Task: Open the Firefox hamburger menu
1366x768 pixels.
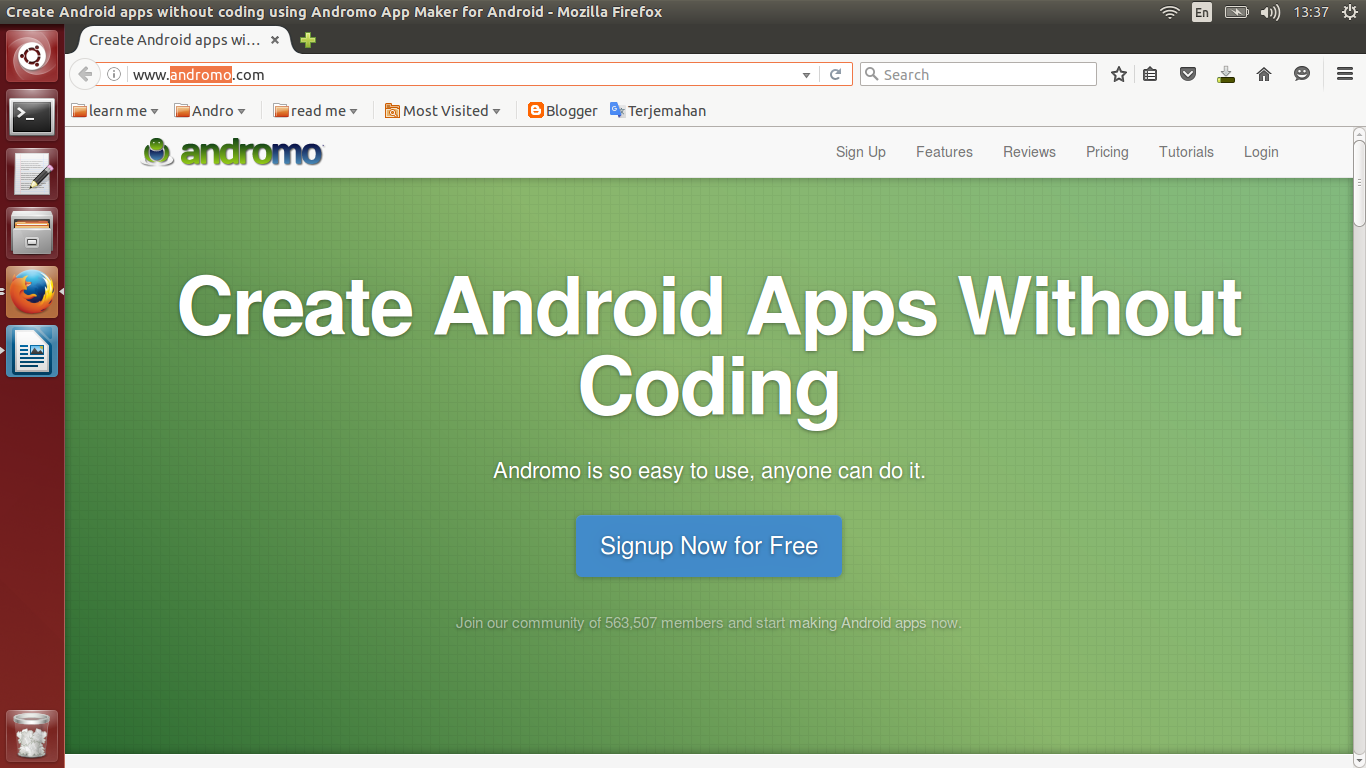Action: tap(1345, 74)
